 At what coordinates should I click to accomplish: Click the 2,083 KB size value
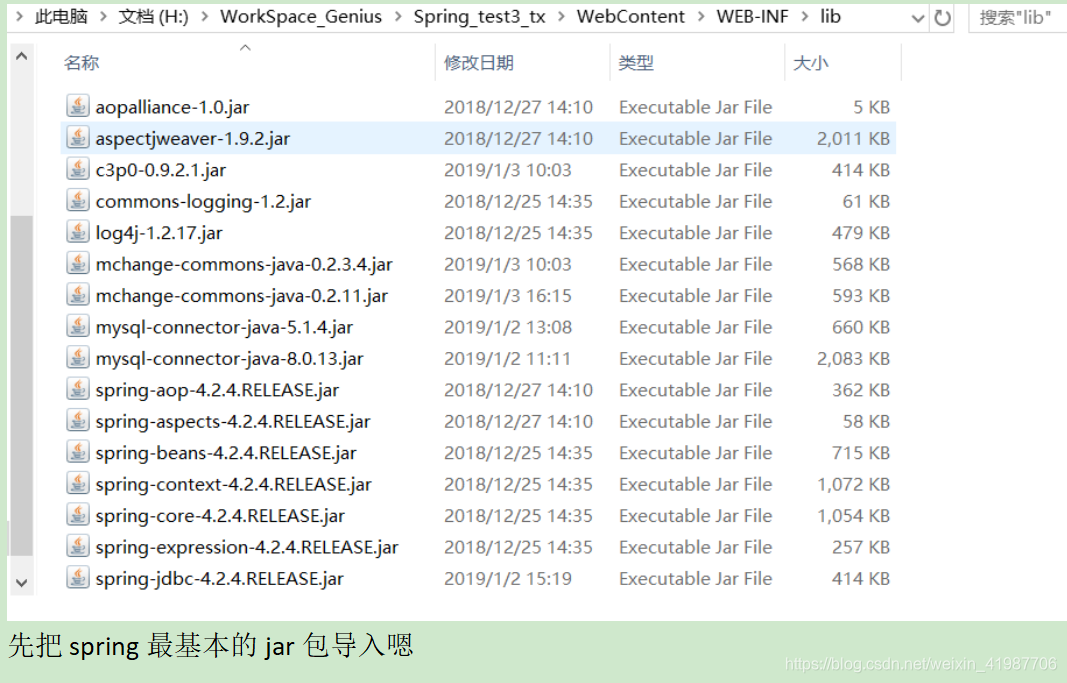[853, 359]
